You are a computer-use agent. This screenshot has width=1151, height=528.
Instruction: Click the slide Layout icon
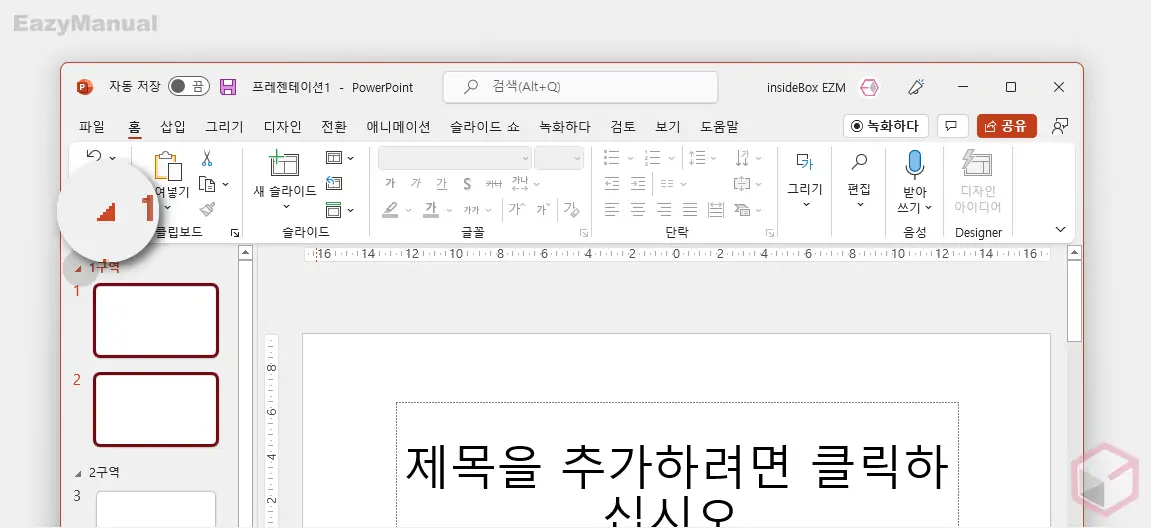tap(334, 158)
